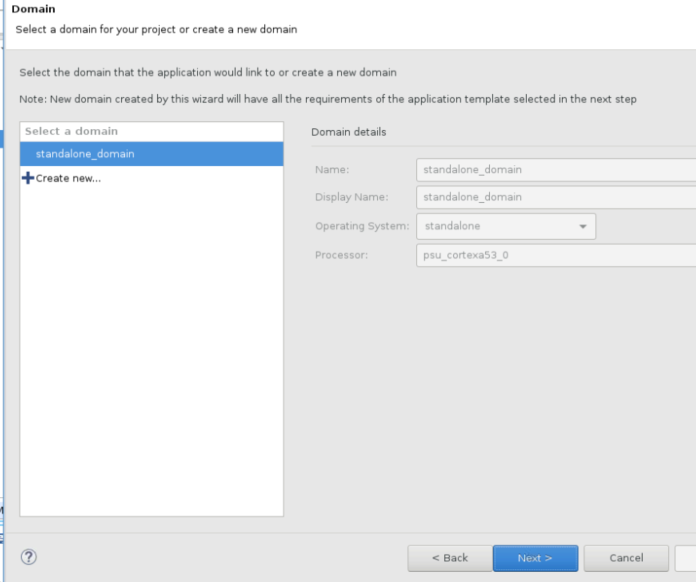The width and height of the screenshot is (696, 582).
Task: Click the plus icon beside Create new
Action: point(27,178)
